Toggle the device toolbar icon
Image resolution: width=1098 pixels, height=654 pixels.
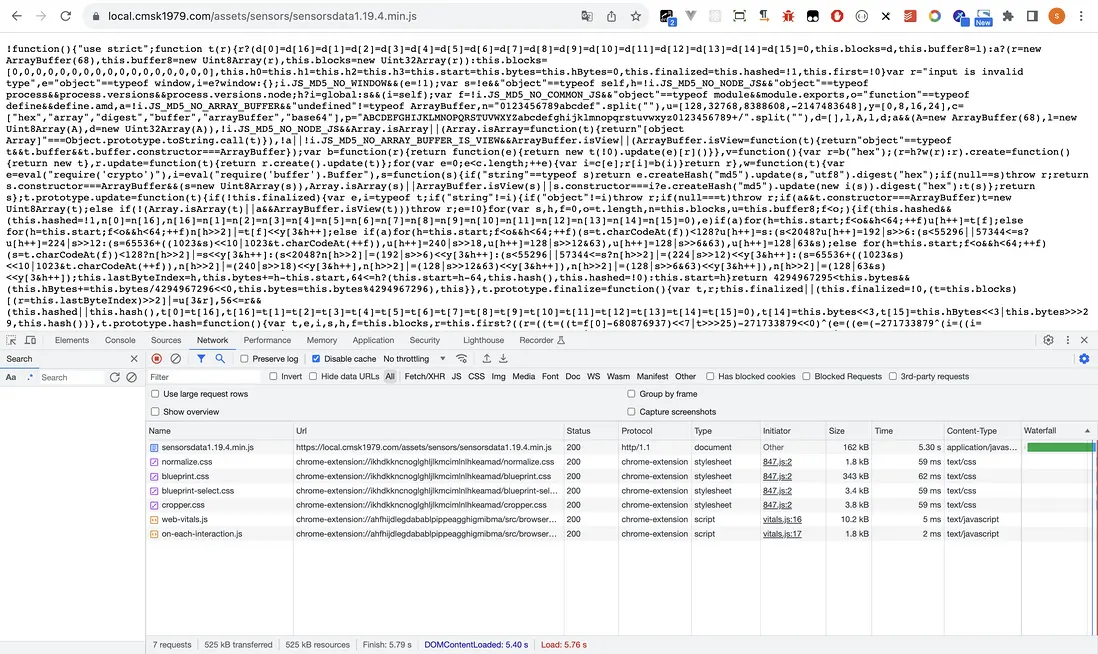point(30,340)
